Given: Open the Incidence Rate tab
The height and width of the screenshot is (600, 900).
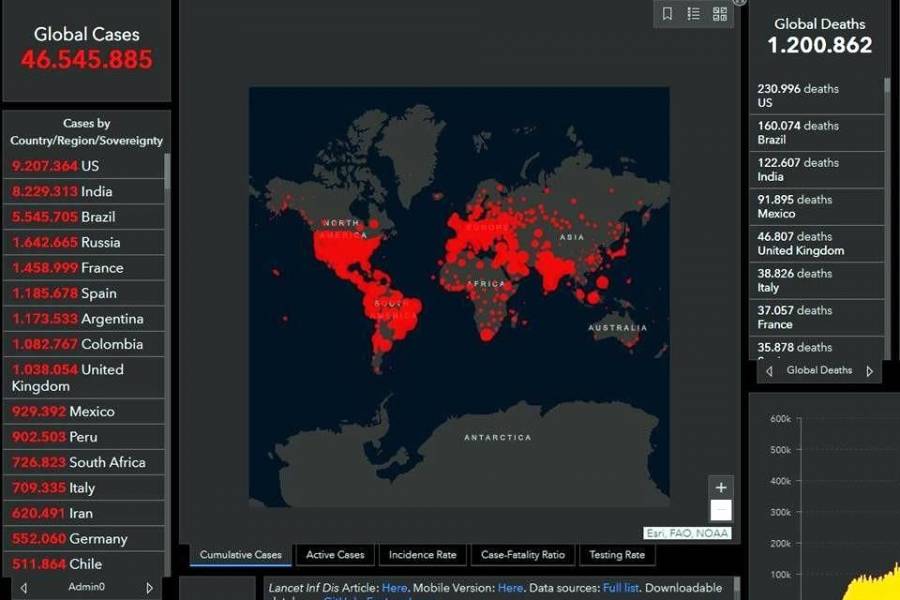Looking at the screenshot, I should point(422,555).
